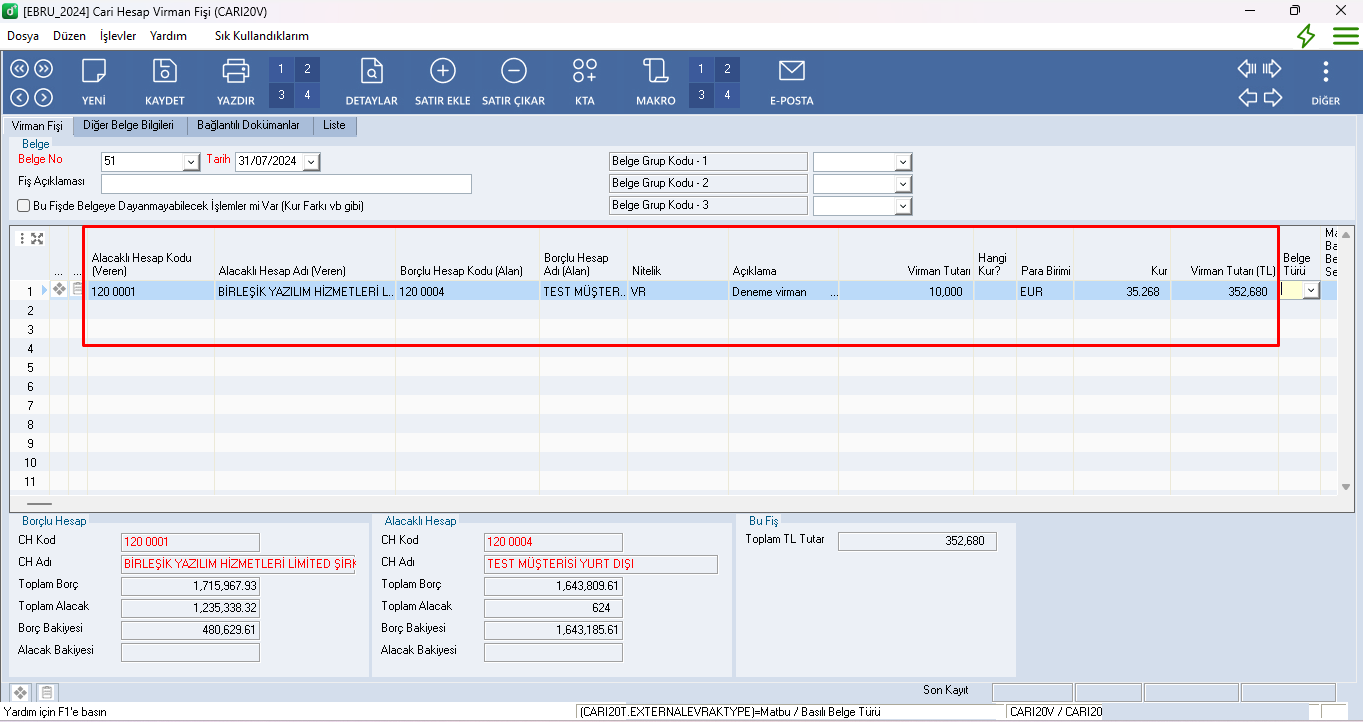
Task: Click SATIR ÇIKAR minus icon
Action: click(x=513, y=71)
